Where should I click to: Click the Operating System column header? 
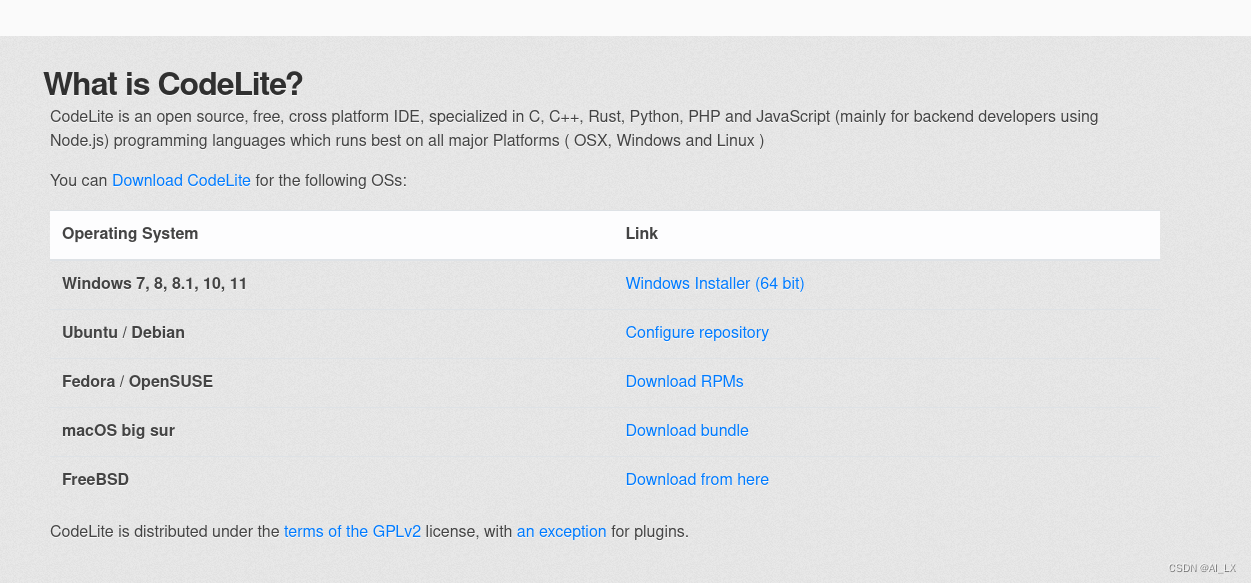pyautogui.click(x=130, y=234)
